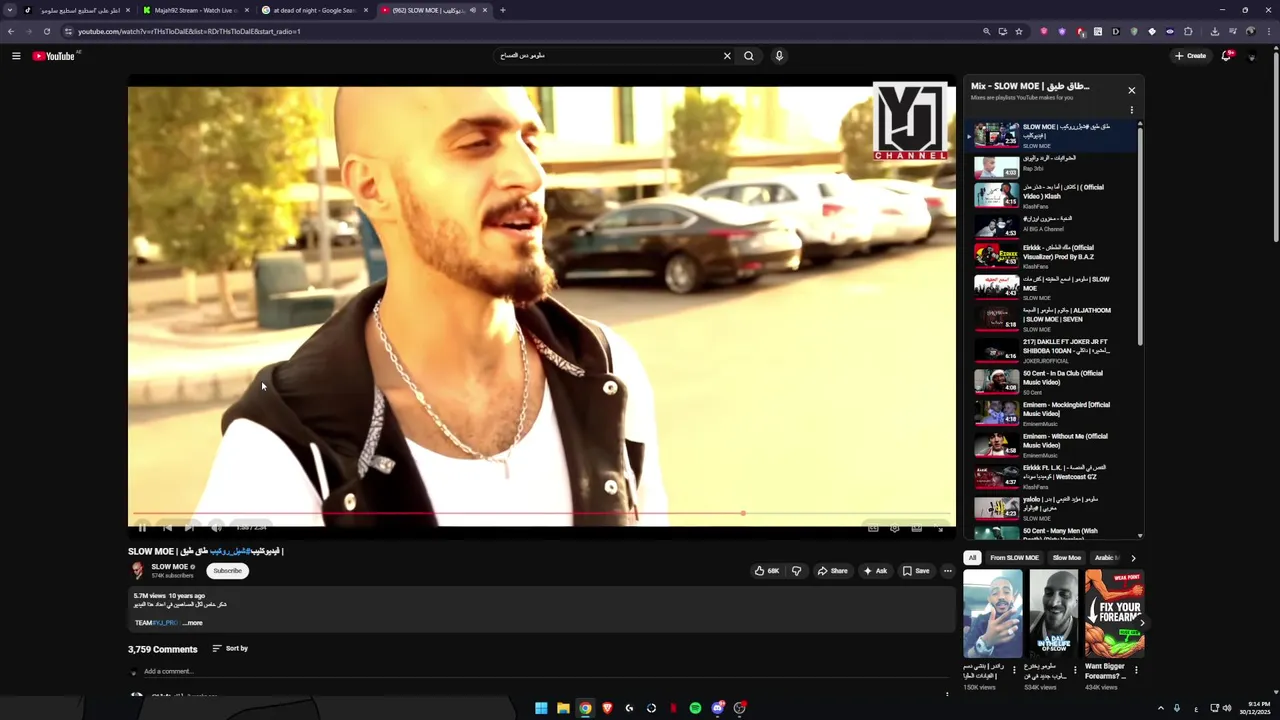Pause the video with the player control
Screen dimensions: 1280x720
[142, 527]
